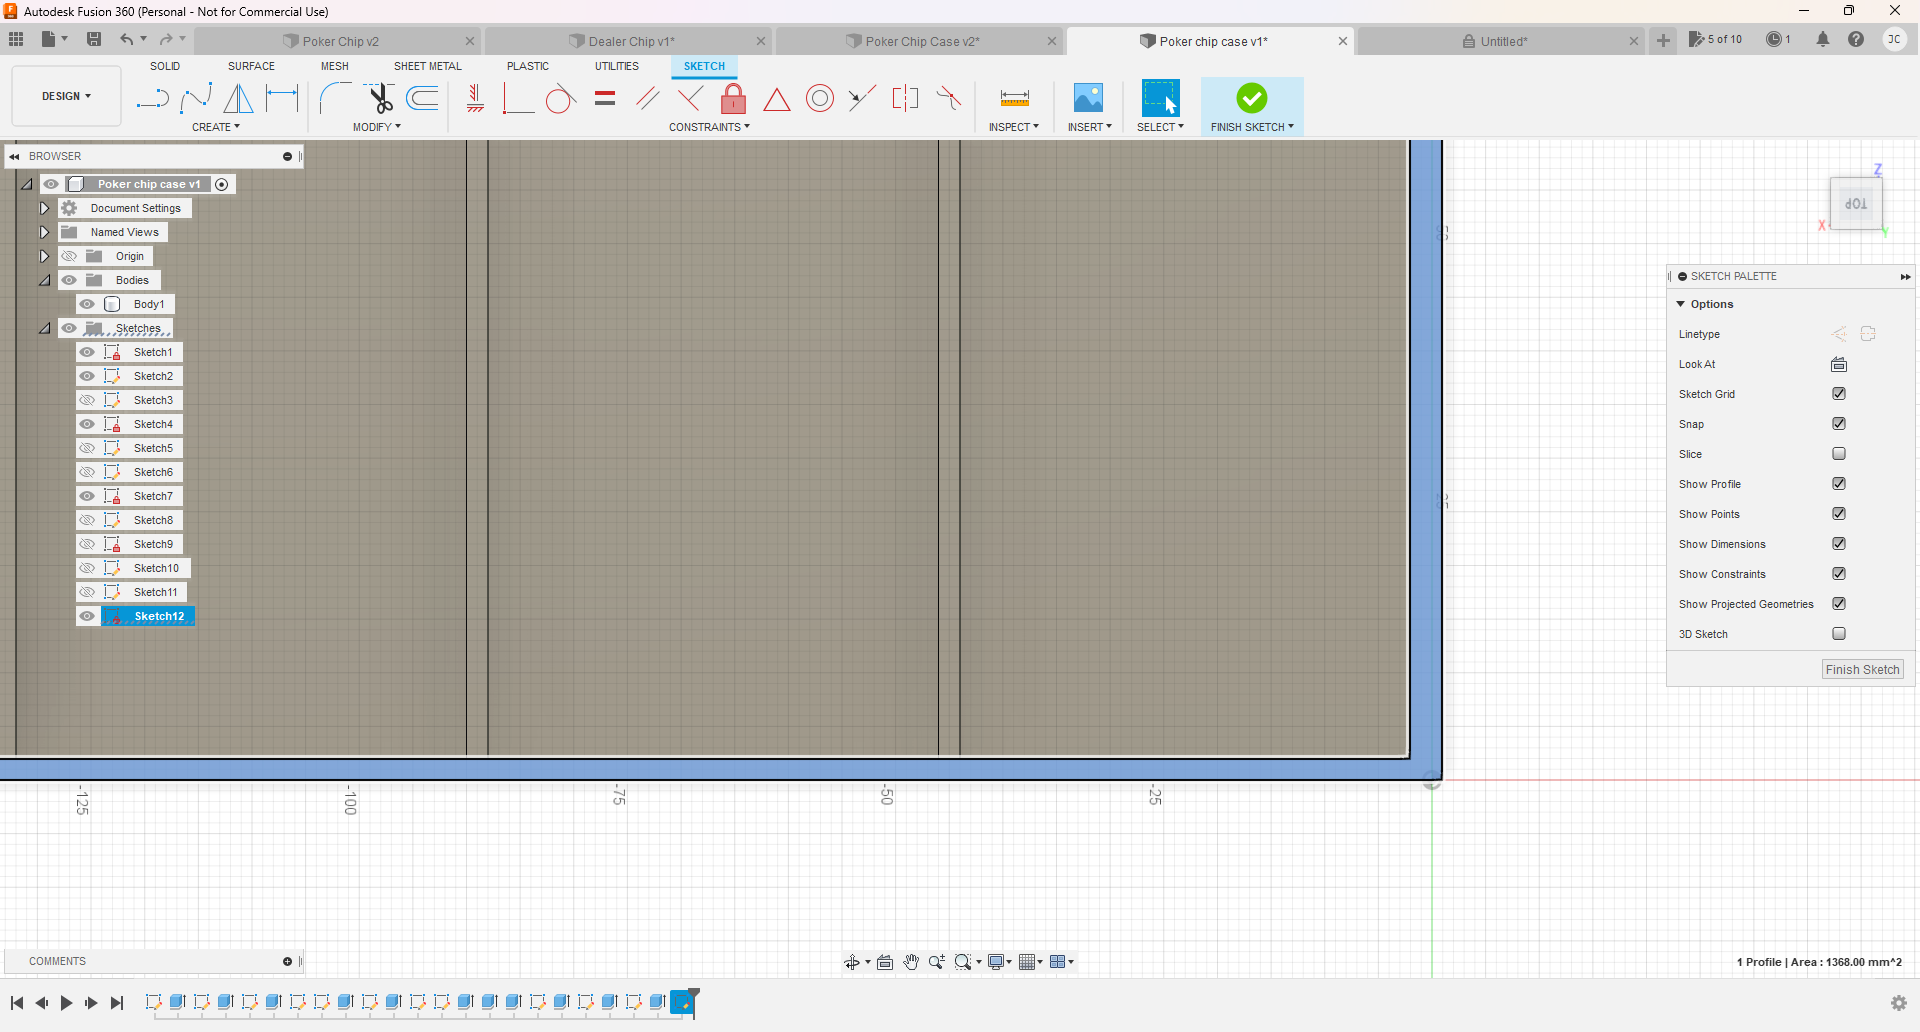Apply the MidPoint triangle constraint
Image resolution: width=1920 pixels, height=1032 pixels.
tap(777, 98)
